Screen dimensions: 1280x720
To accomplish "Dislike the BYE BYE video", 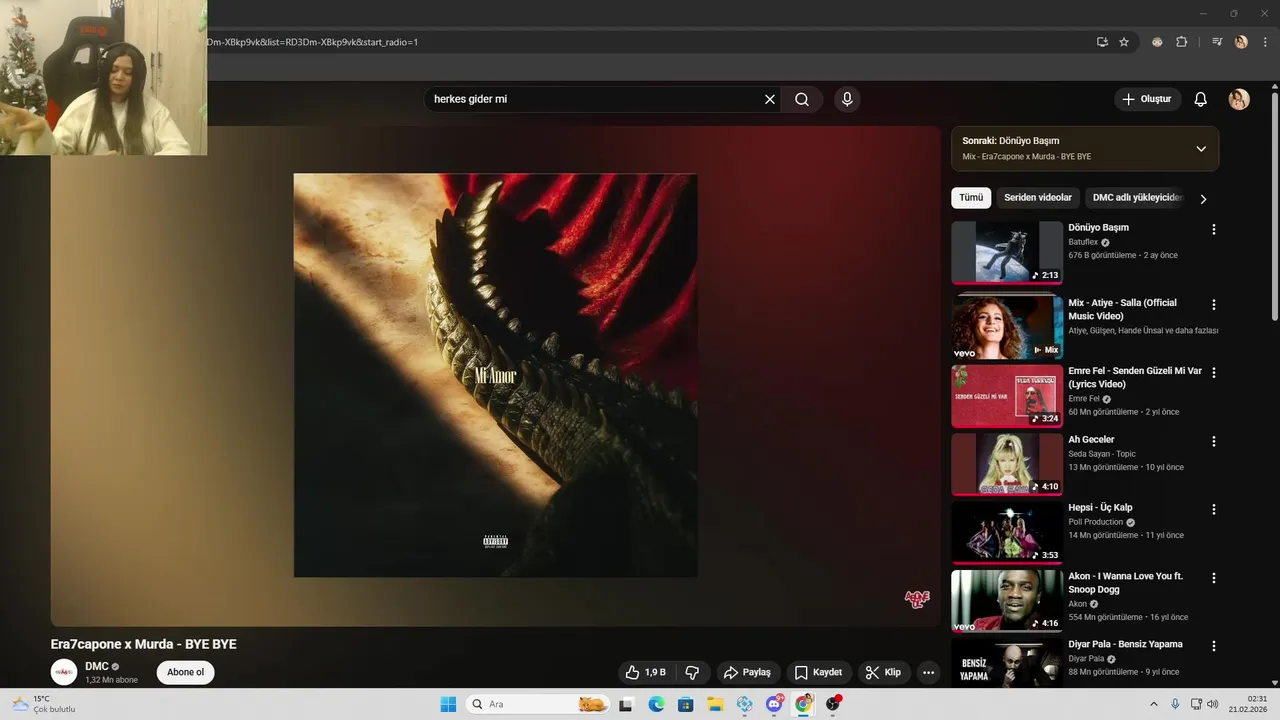I will click(692, 672).
